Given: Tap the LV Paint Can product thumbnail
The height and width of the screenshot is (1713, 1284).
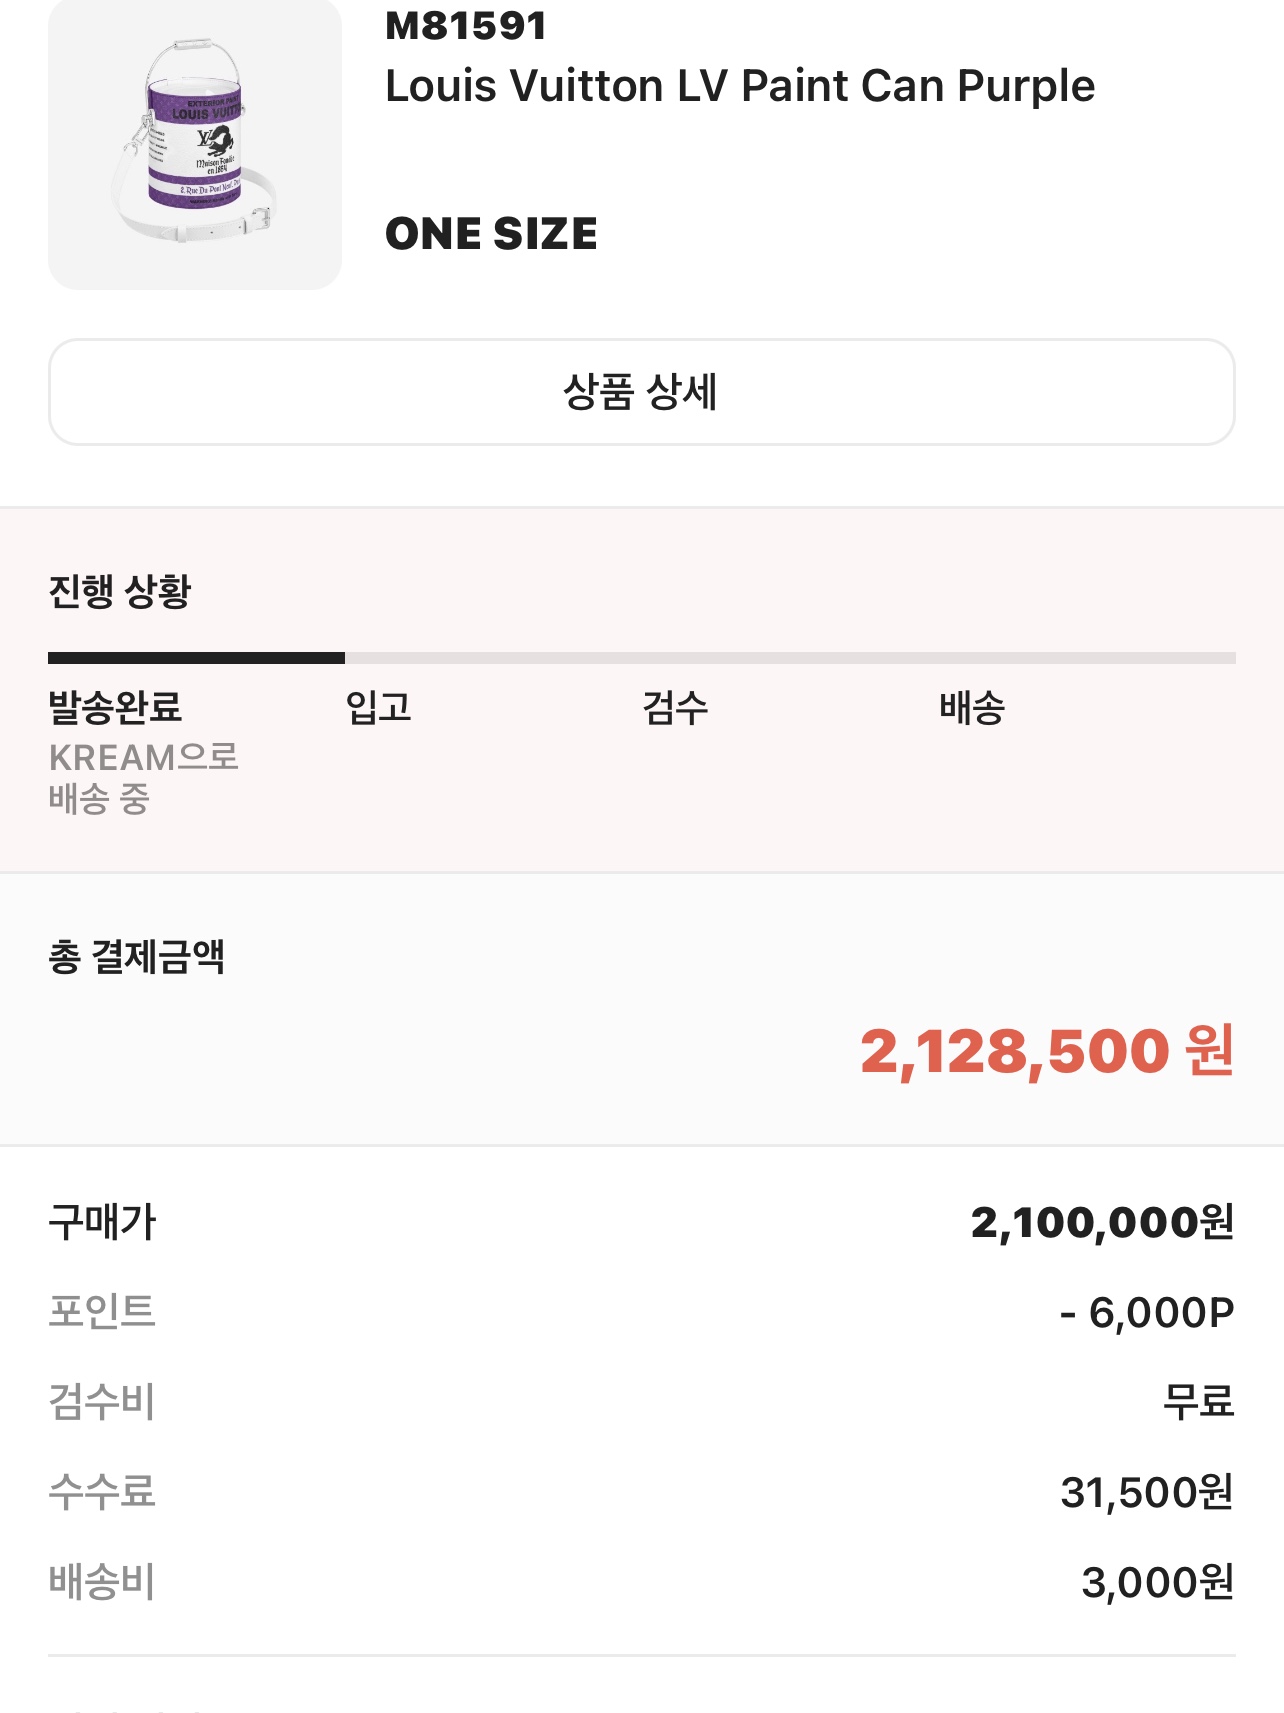Looking at the screenshot, I should (x=195, y=144).
